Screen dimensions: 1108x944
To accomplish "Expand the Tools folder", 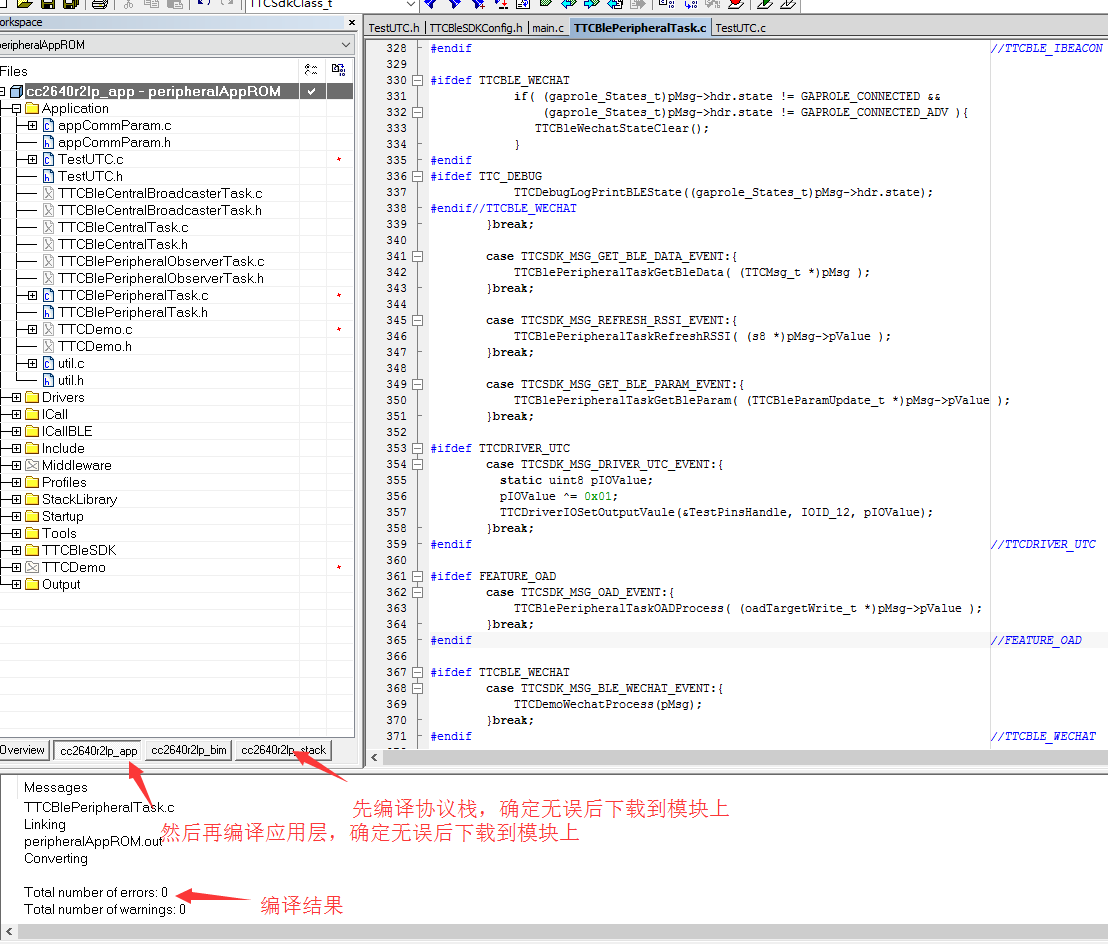I will 16,533.
